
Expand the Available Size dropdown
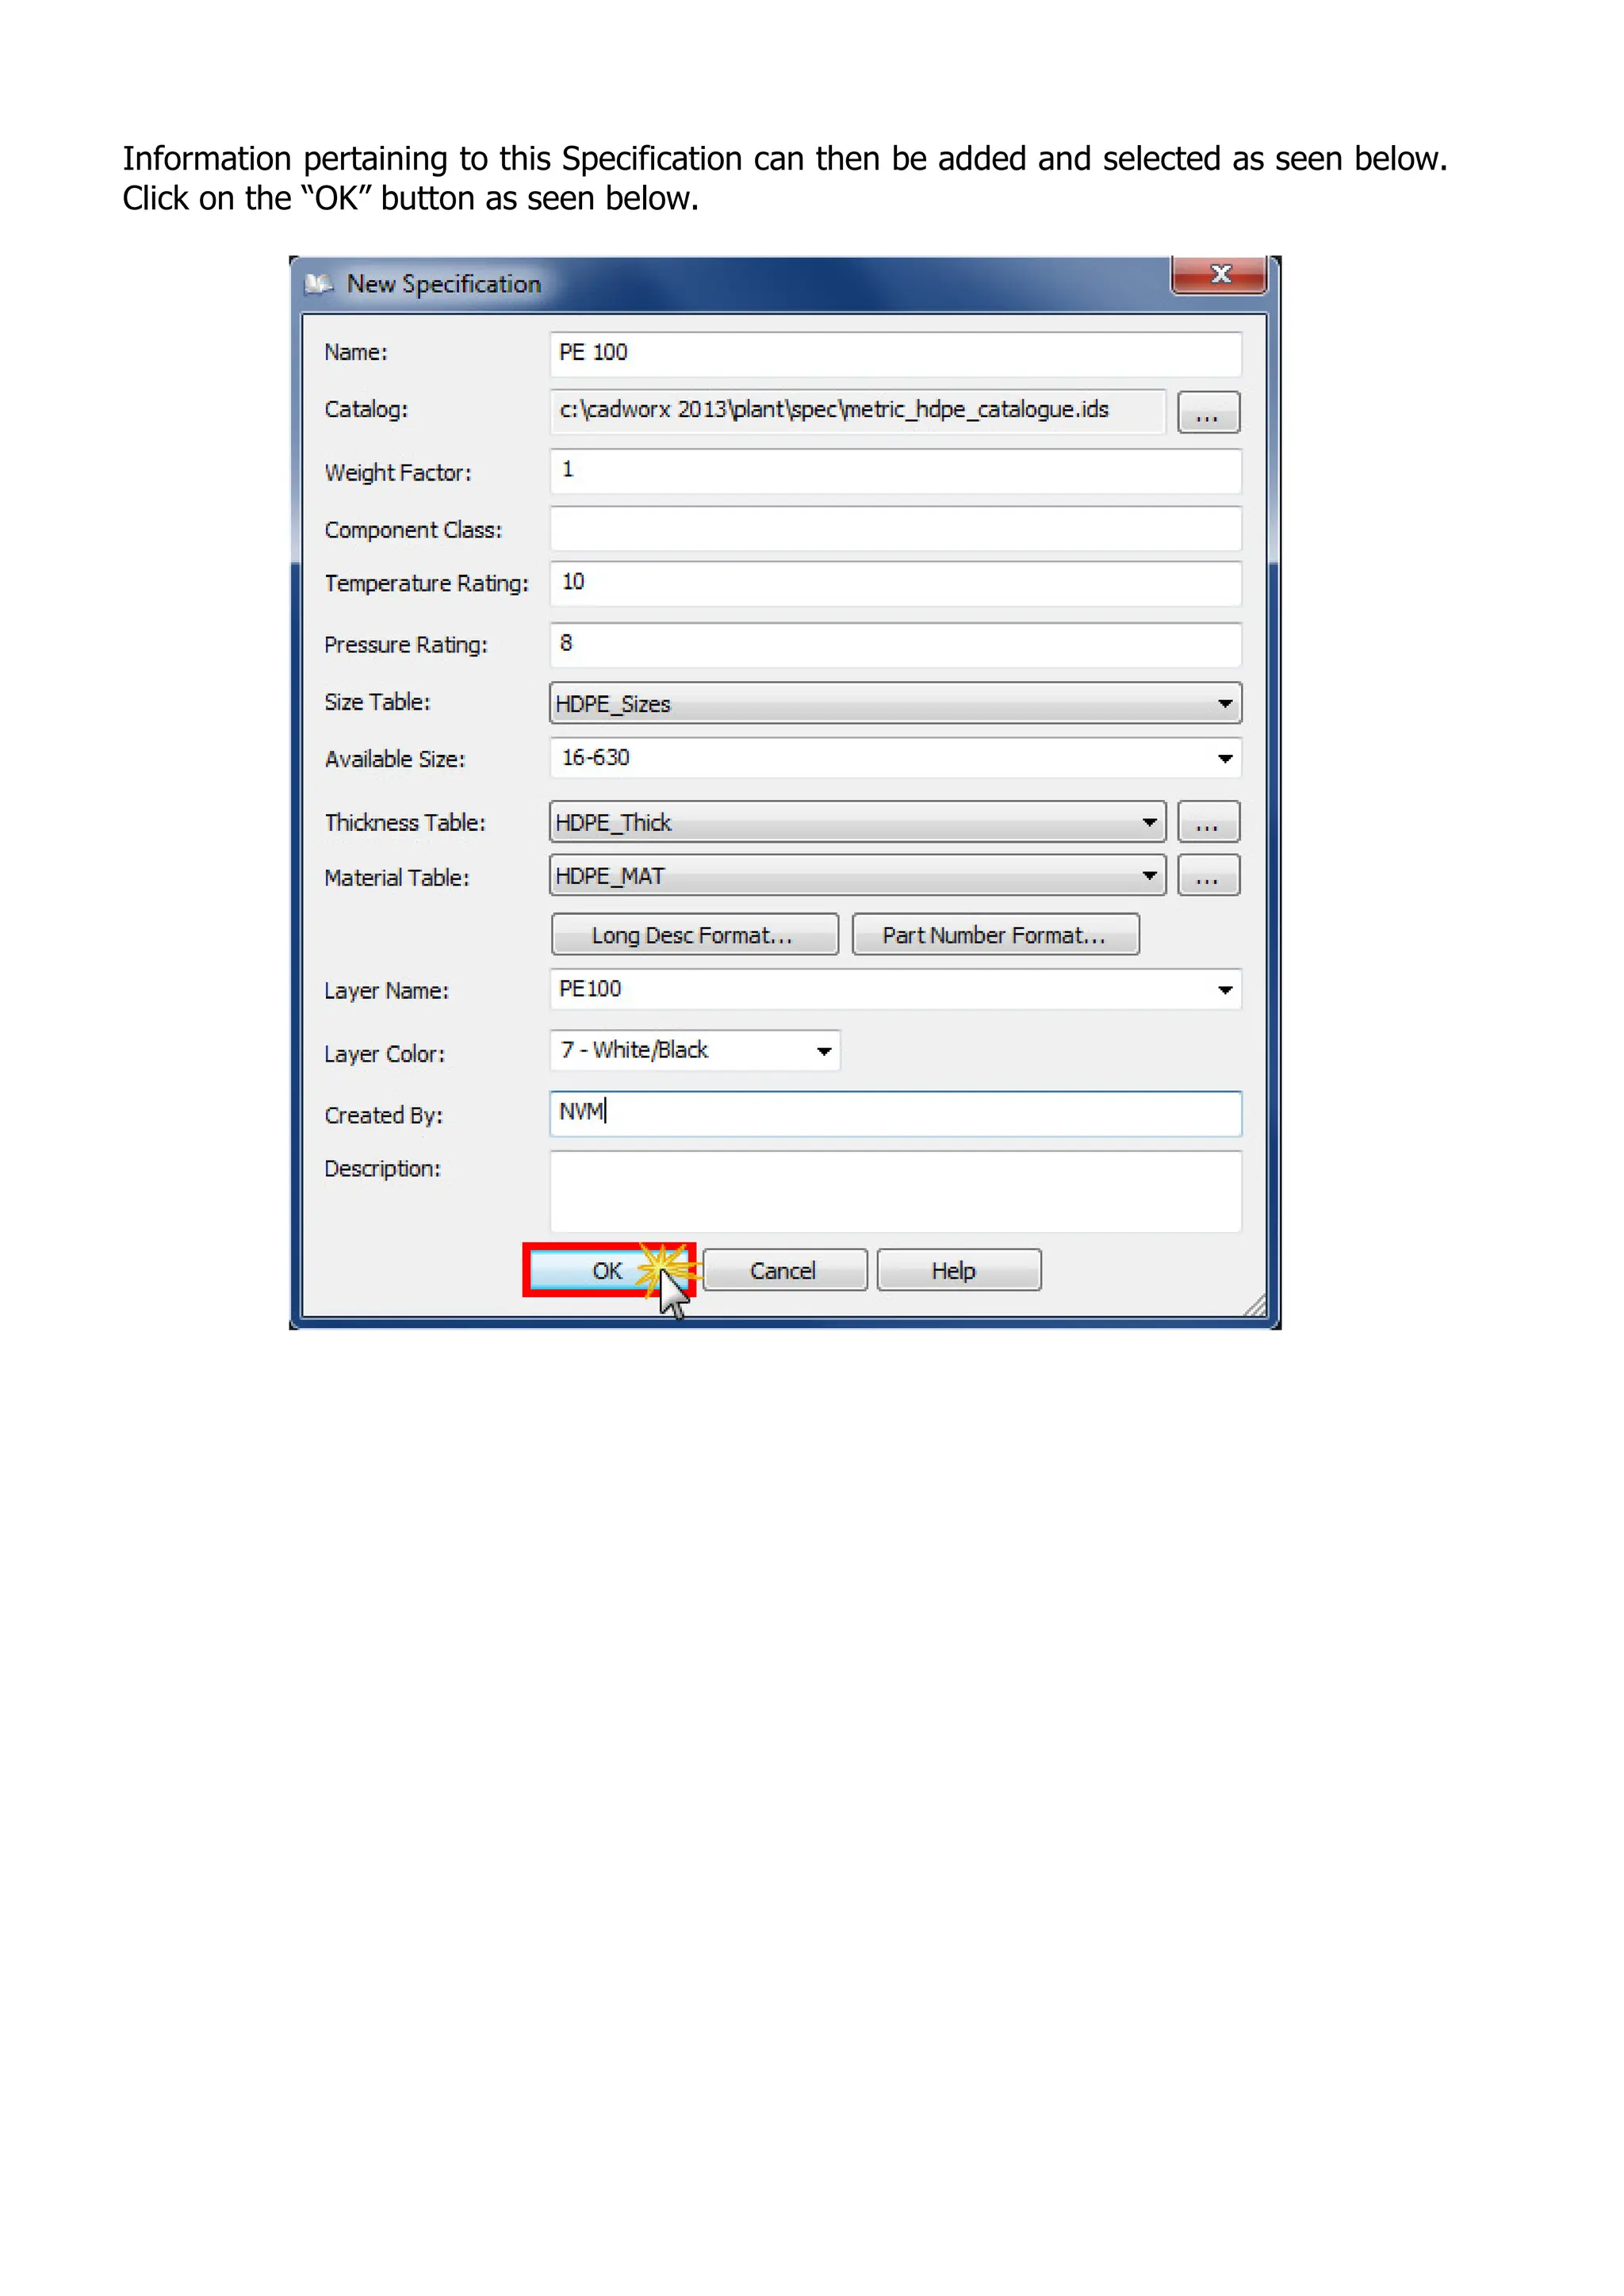tap(1224, 759)
